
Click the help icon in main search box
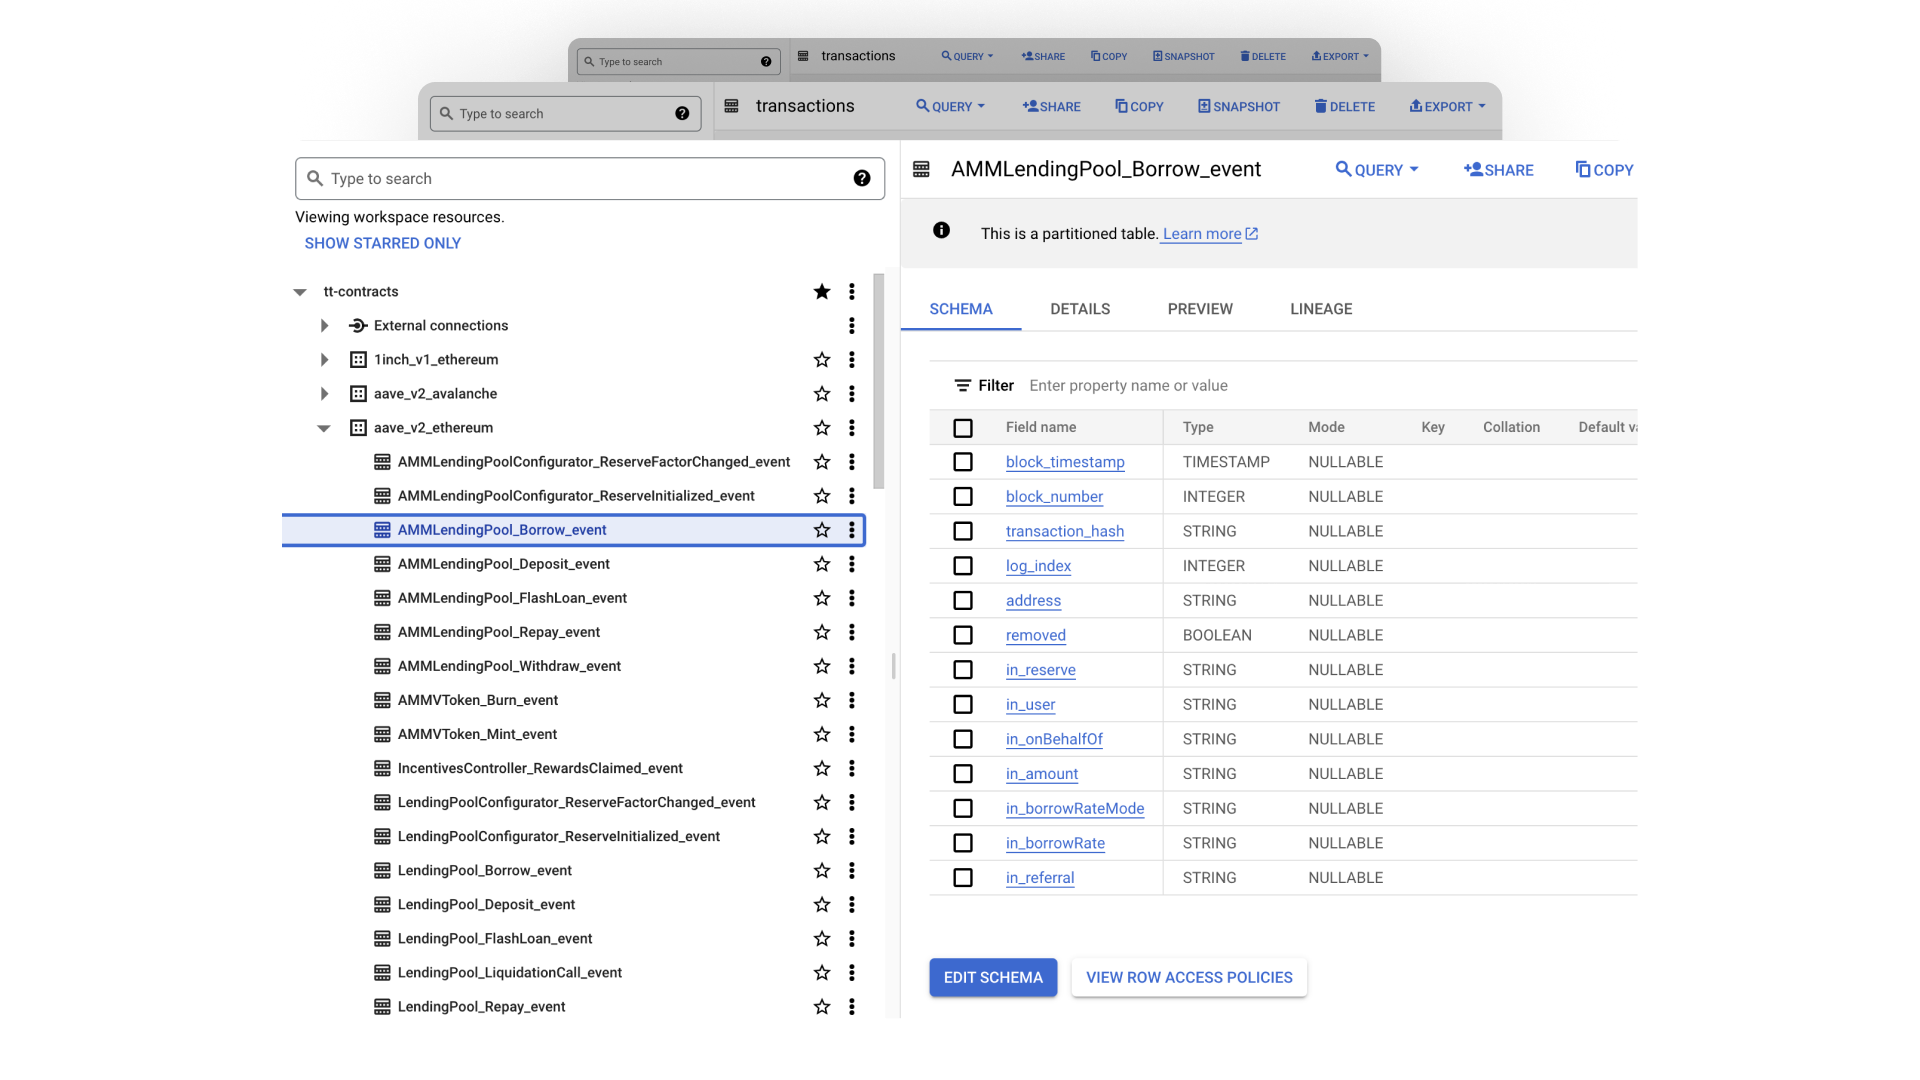[x=862, y=179]
